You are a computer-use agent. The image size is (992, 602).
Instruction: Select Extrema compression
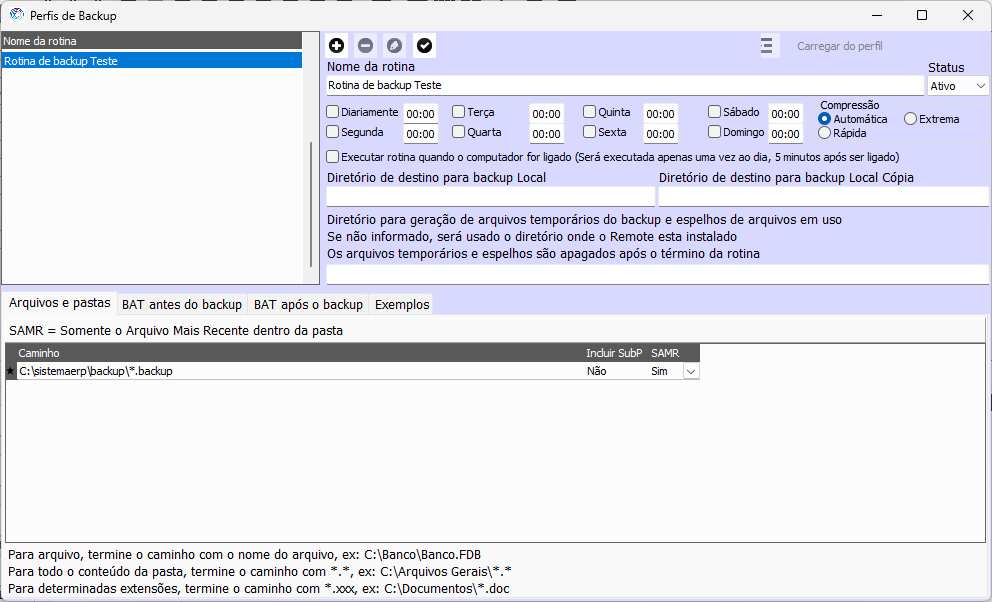(x=910, y=119)
